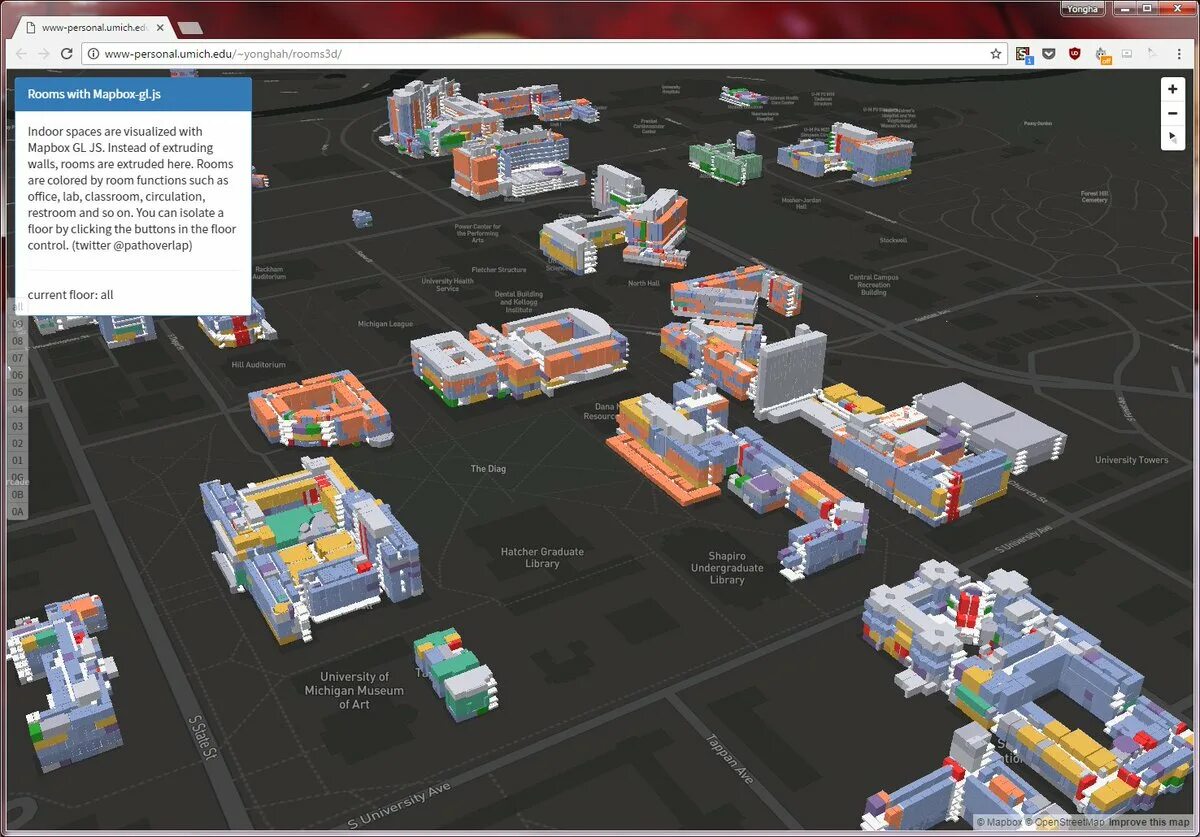The width and height of the screenshot is (1200, 837).
Task: Click the 'Hatcher Graduate Library' map label
Action: pos(542,558)
